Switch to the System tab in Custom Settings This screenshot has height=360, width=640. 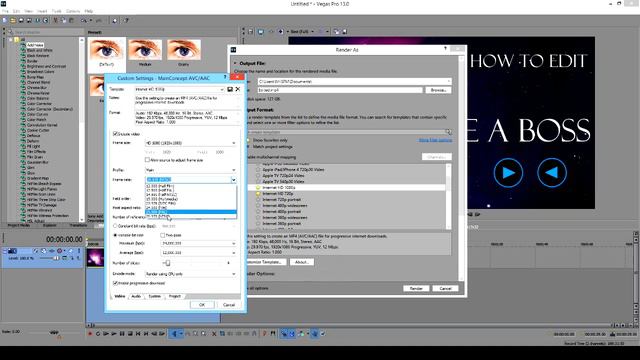154,296
